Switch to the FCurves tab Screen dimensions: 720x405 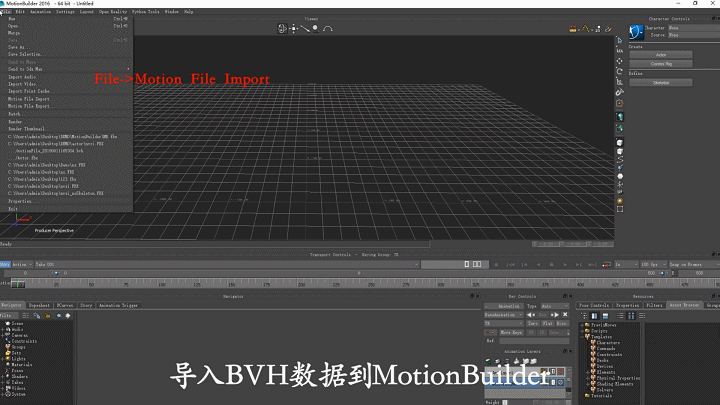[65, 305]
